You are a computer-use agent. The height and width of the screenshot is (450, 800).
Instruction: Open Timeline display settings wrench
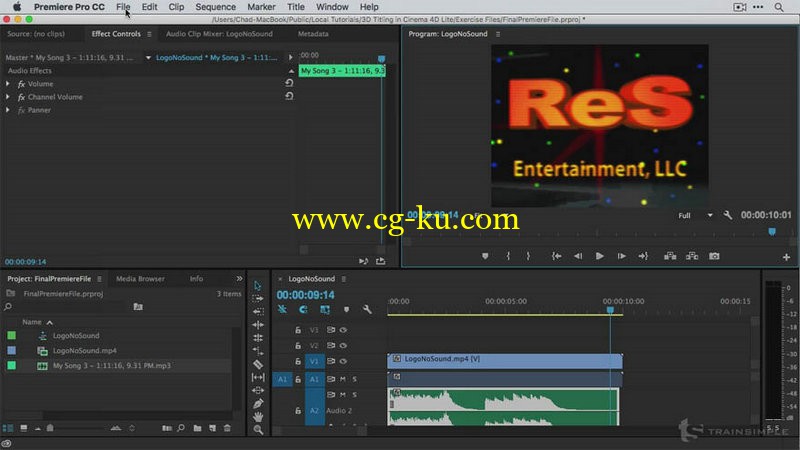(367, 309)
